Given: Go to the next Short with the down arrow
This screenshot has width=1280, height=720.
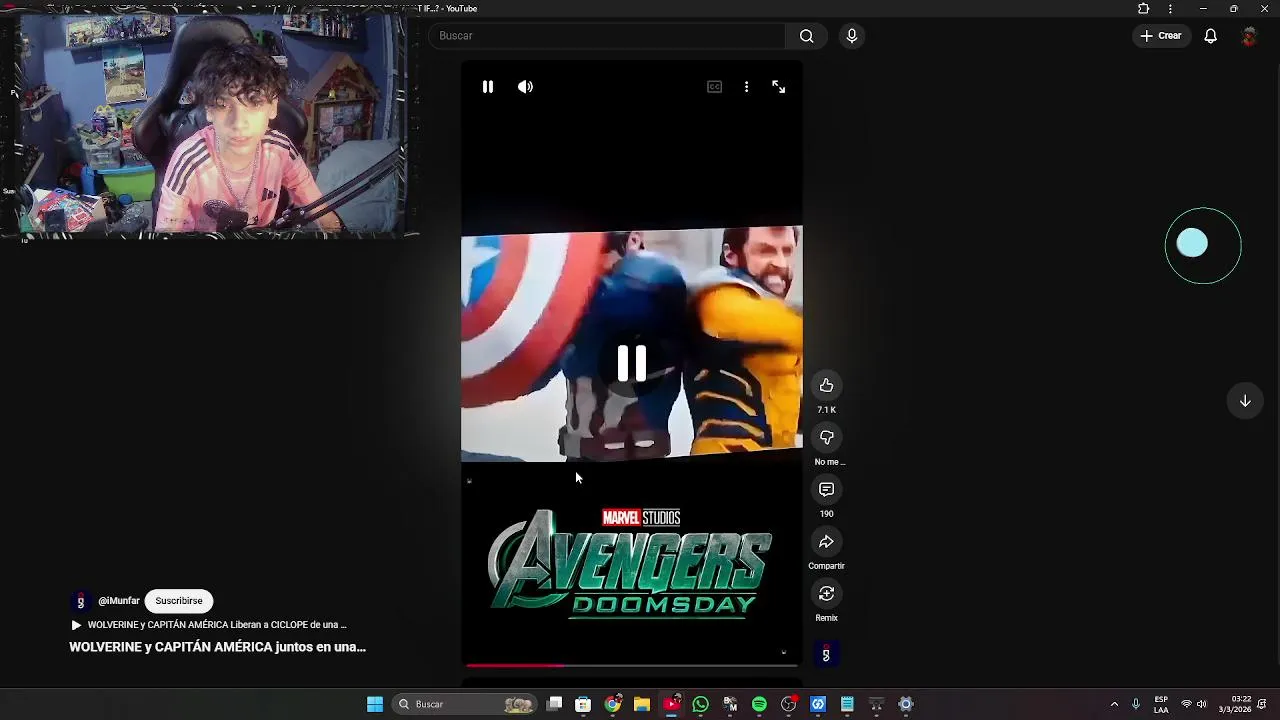Looking at the screenshot, I should (1245, 401).
